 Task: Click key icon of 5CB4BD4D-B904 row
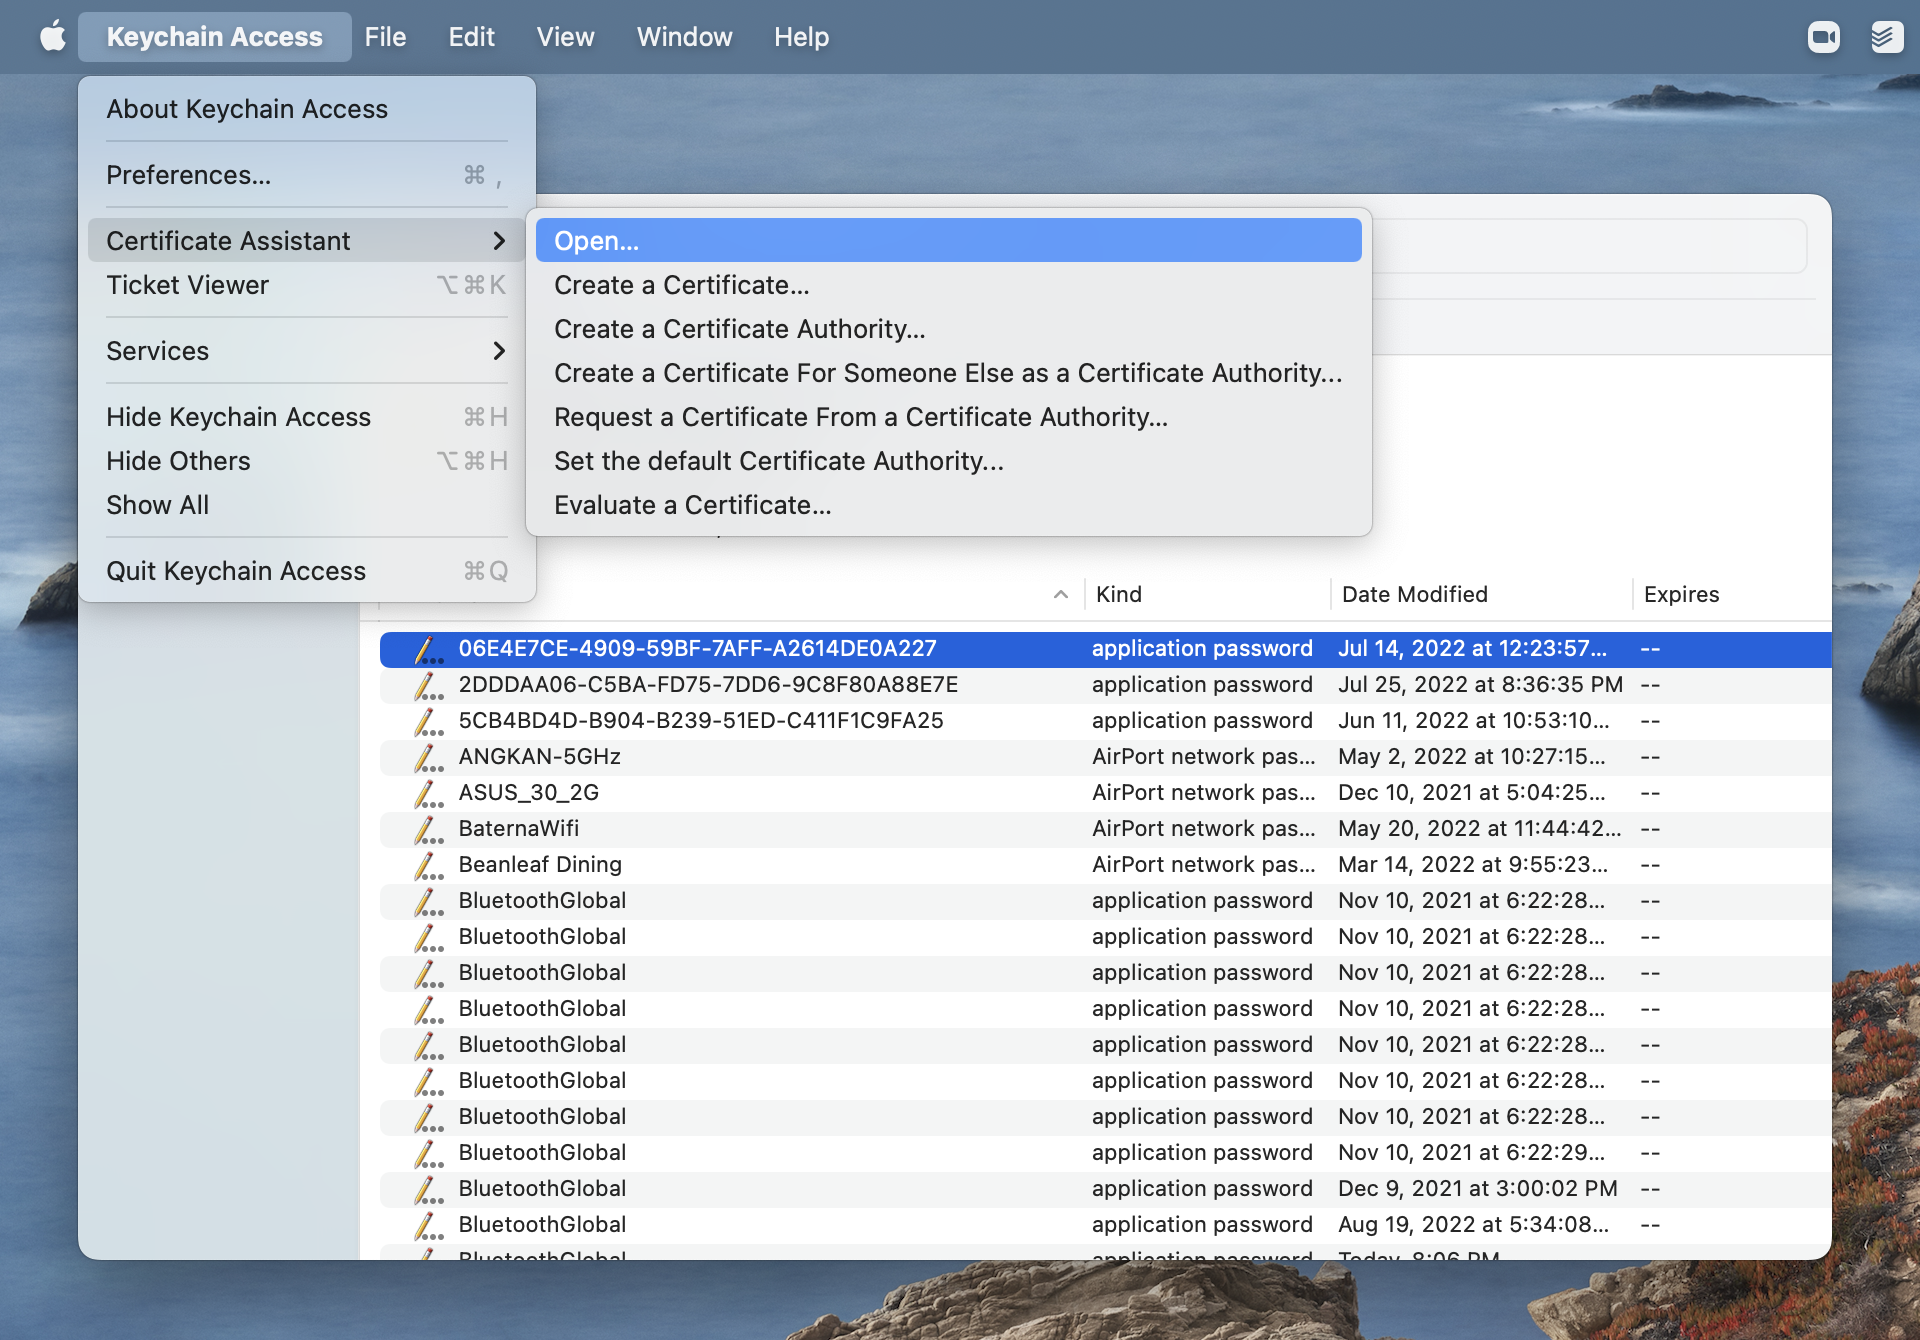pos(429,721)
